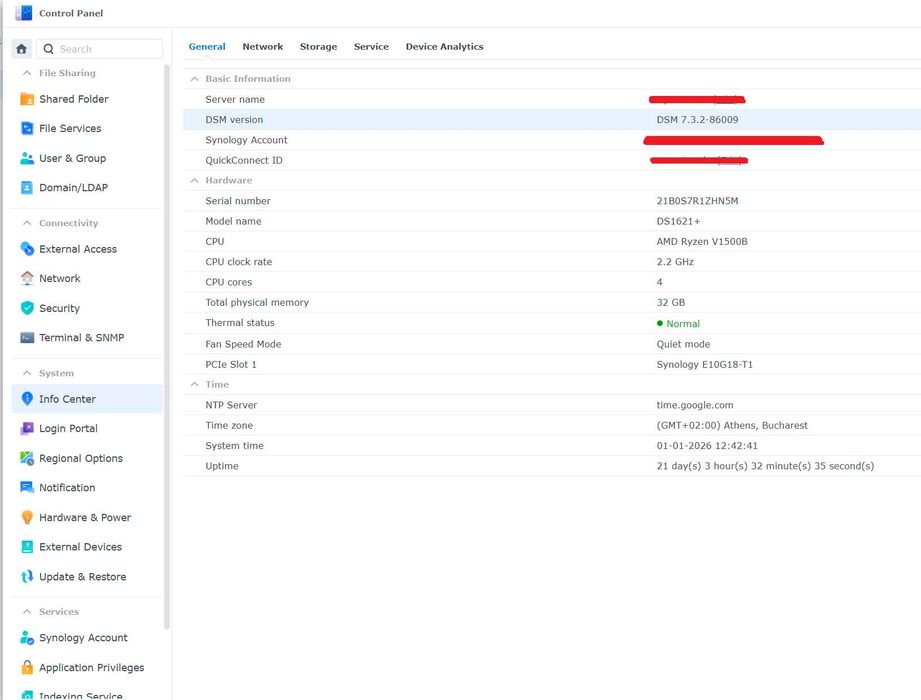921x700 pixels.
Task: Collapse the Hardware group
Action: coord(194,180)
